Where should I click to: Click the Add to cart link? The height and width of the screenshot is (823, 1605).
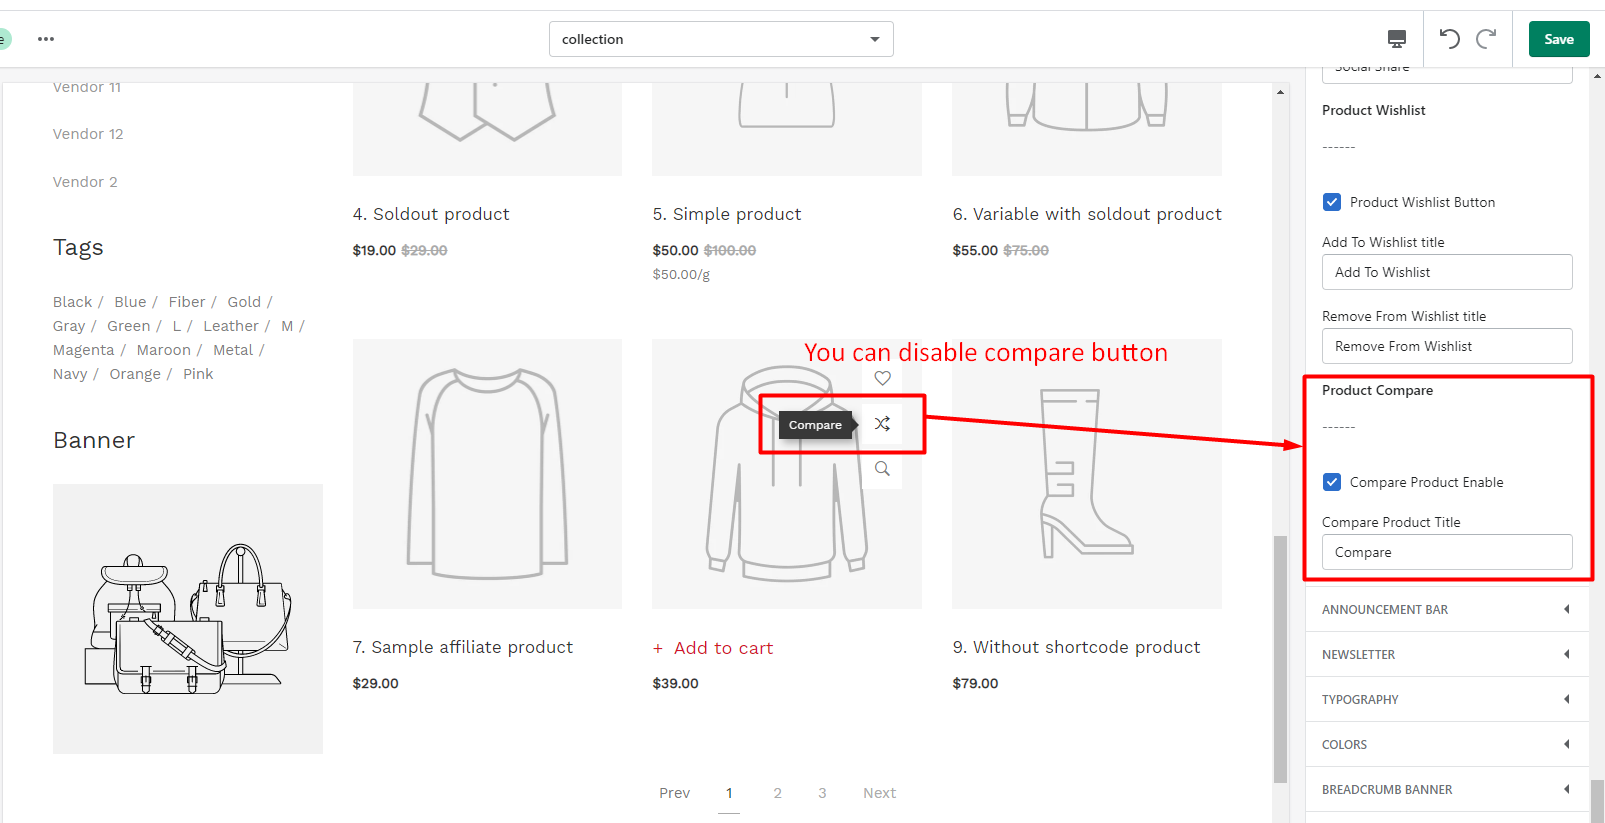(713, 648)
